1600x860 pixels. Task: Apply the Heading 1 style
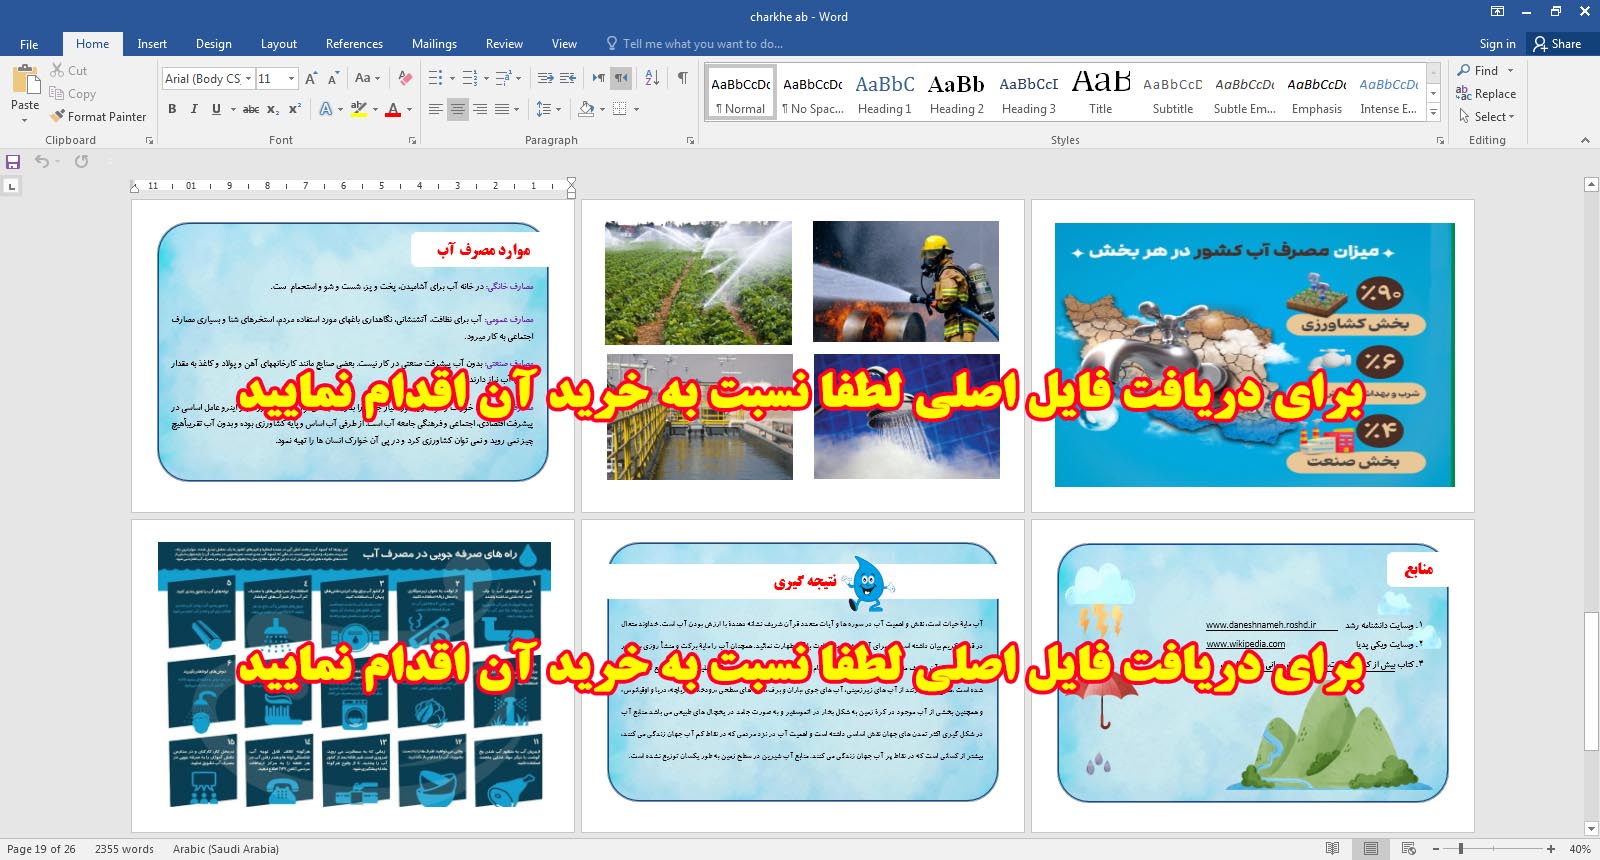pos(884,93)
